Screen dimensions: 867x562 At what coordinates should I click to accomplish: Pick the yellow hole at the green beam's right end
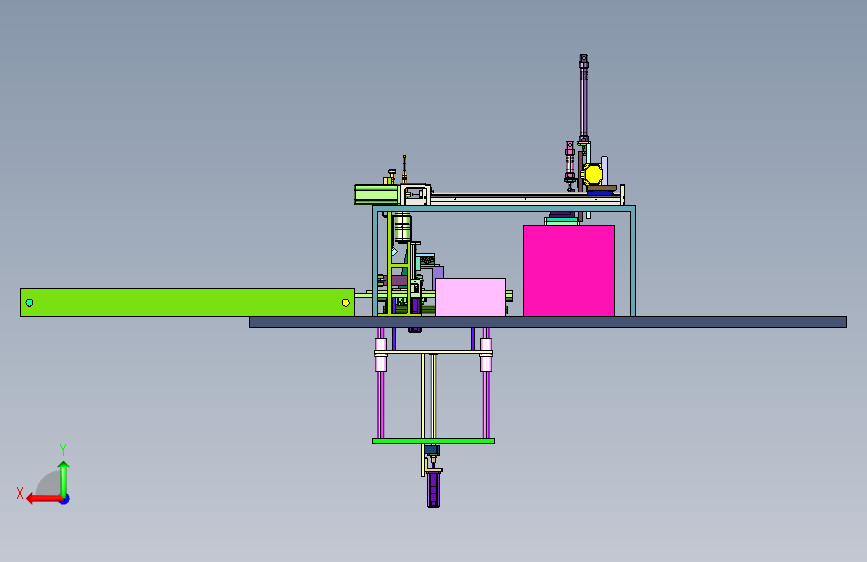click(x=346, y=303)
